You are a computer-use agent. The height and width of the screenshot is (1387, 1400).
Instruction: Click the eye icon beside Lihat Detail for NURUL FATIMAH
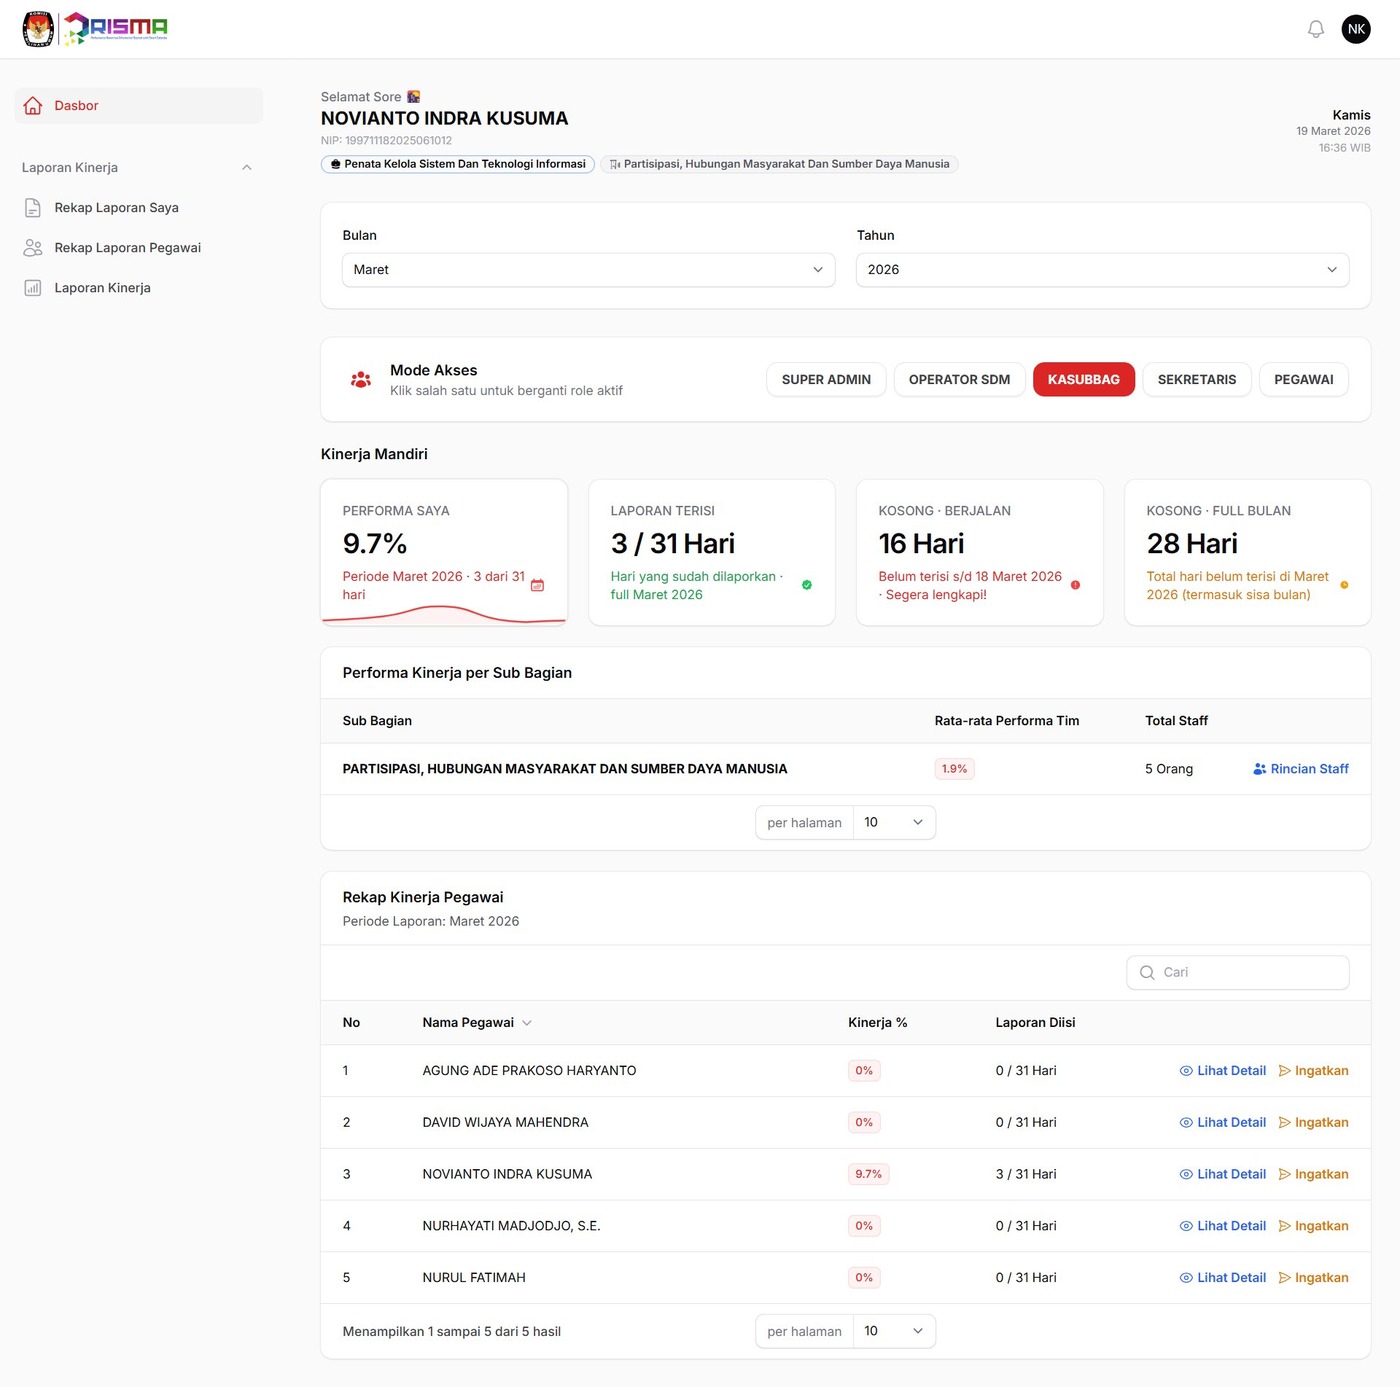click(1185, 1277)
